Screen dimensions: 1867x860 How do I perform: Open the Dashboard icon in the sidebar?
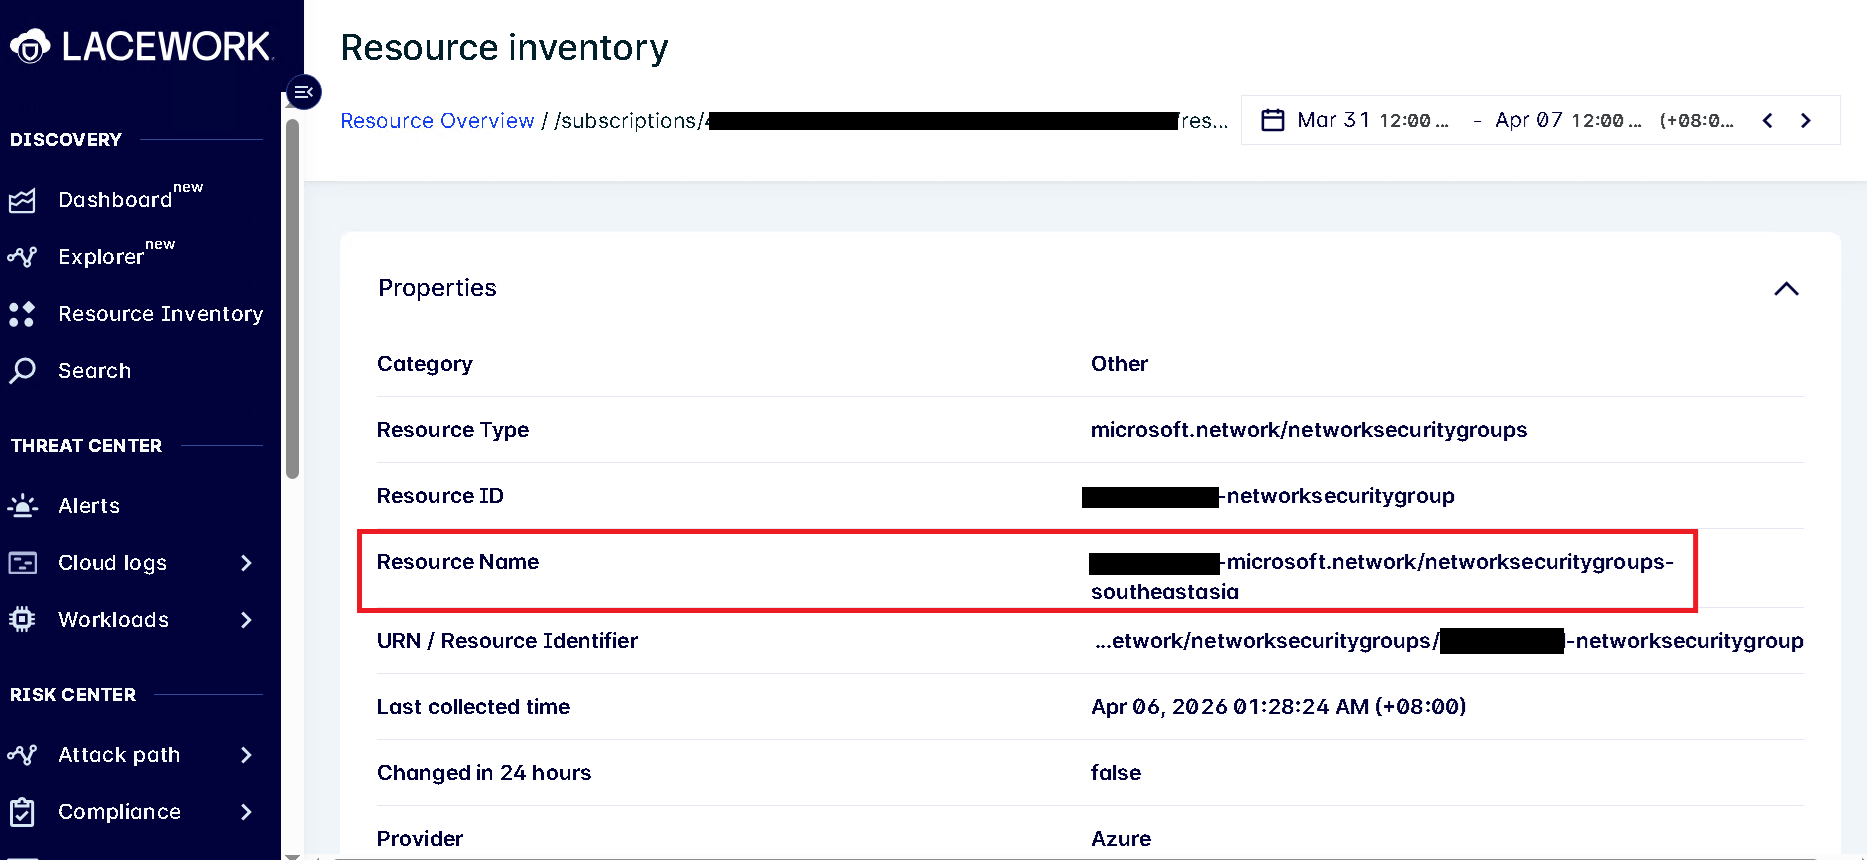coord(22,200)
